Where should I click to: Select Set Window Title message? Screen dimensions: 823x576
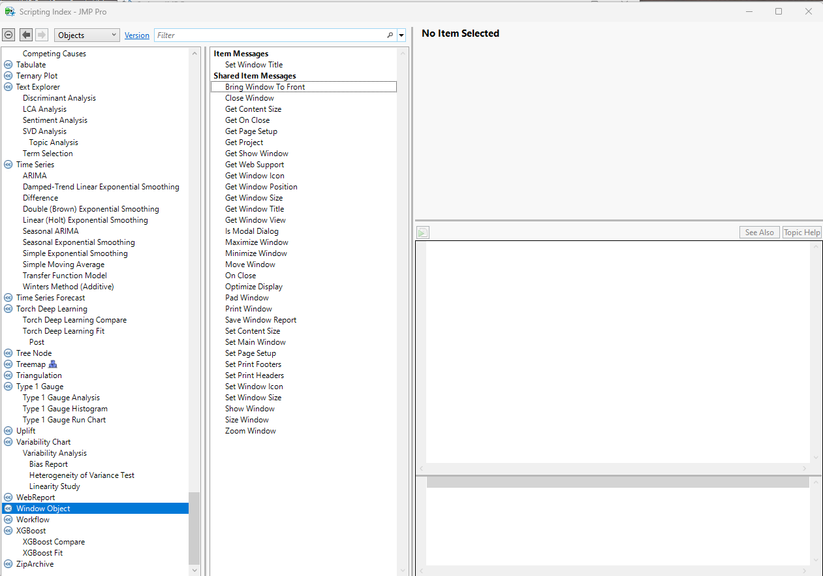(x=254, y=65)
